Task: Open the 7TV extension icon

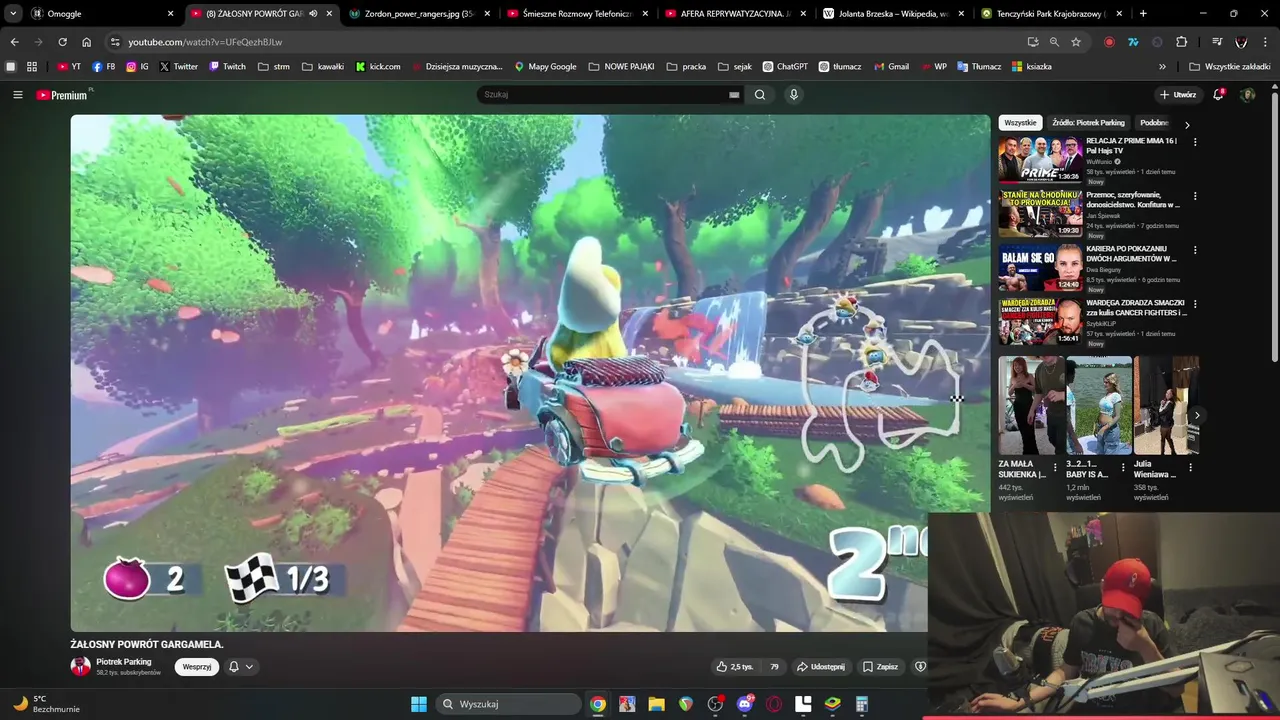Action: tap(1133, 42)
